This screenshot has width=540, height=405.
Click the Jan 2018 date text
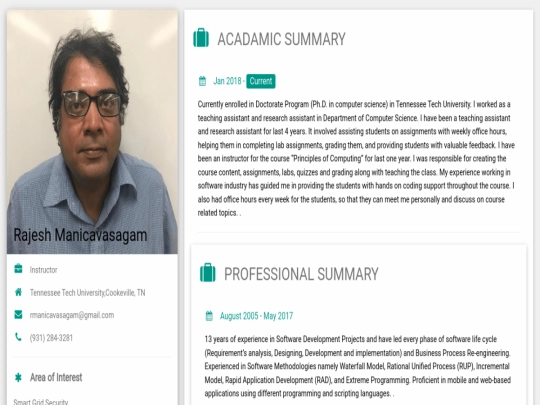(227, 81)
